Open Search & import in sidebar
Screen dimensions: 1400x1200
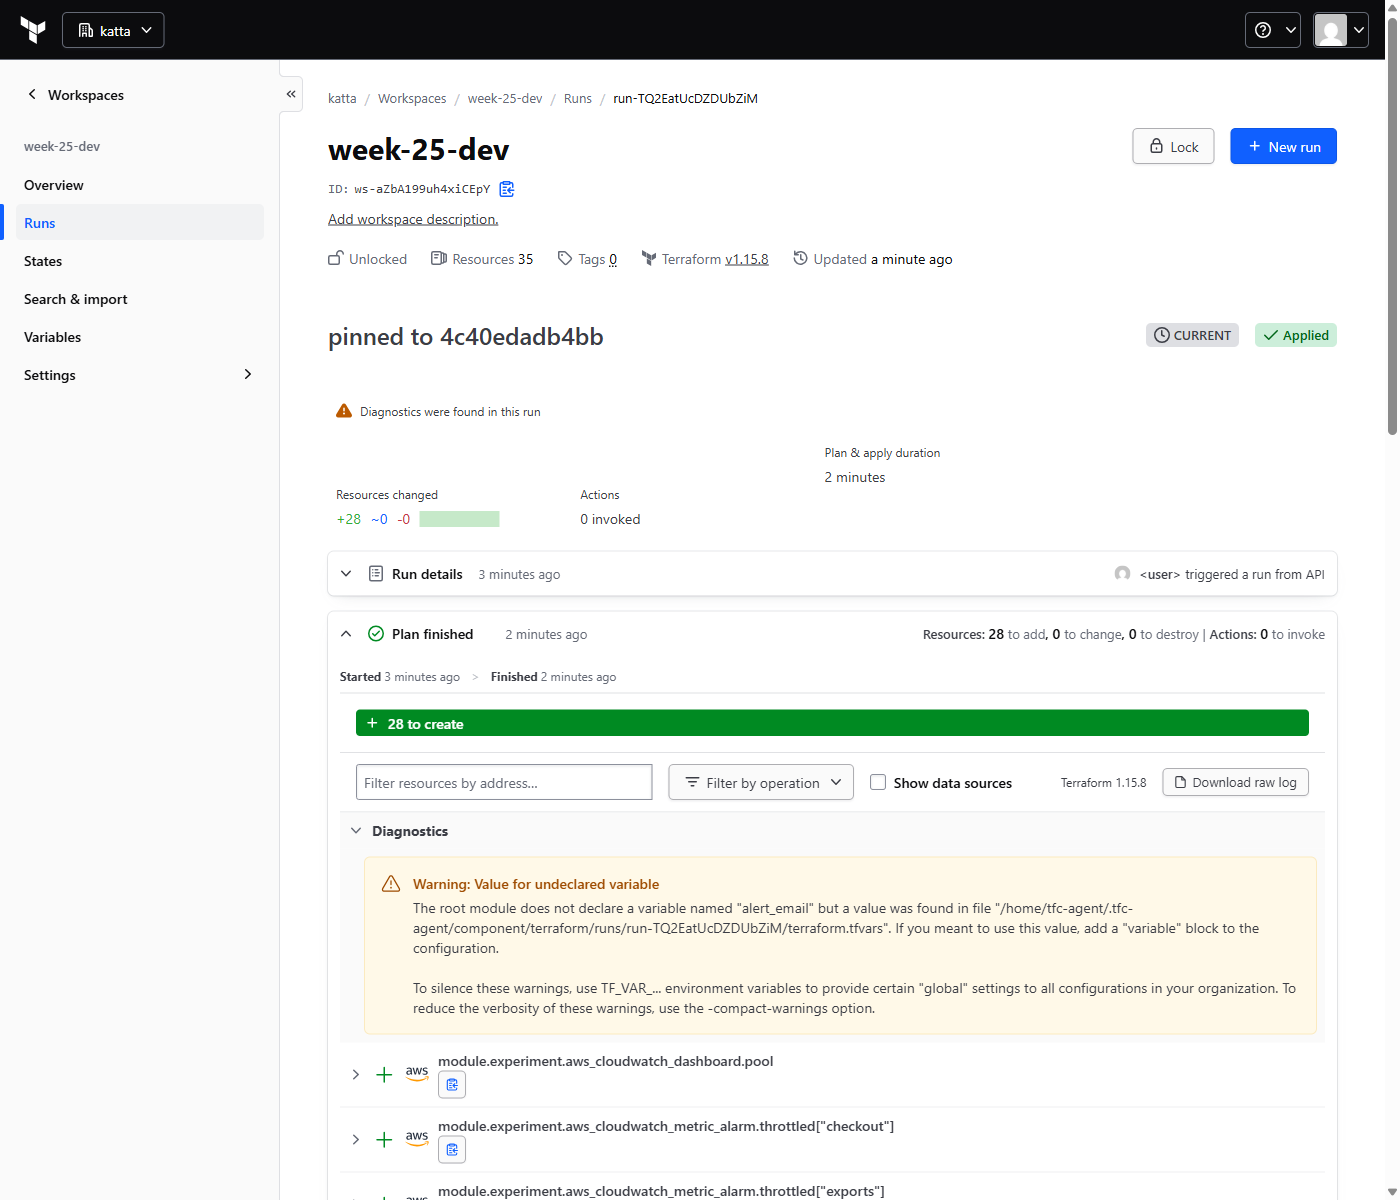click(x=140, y=299)
